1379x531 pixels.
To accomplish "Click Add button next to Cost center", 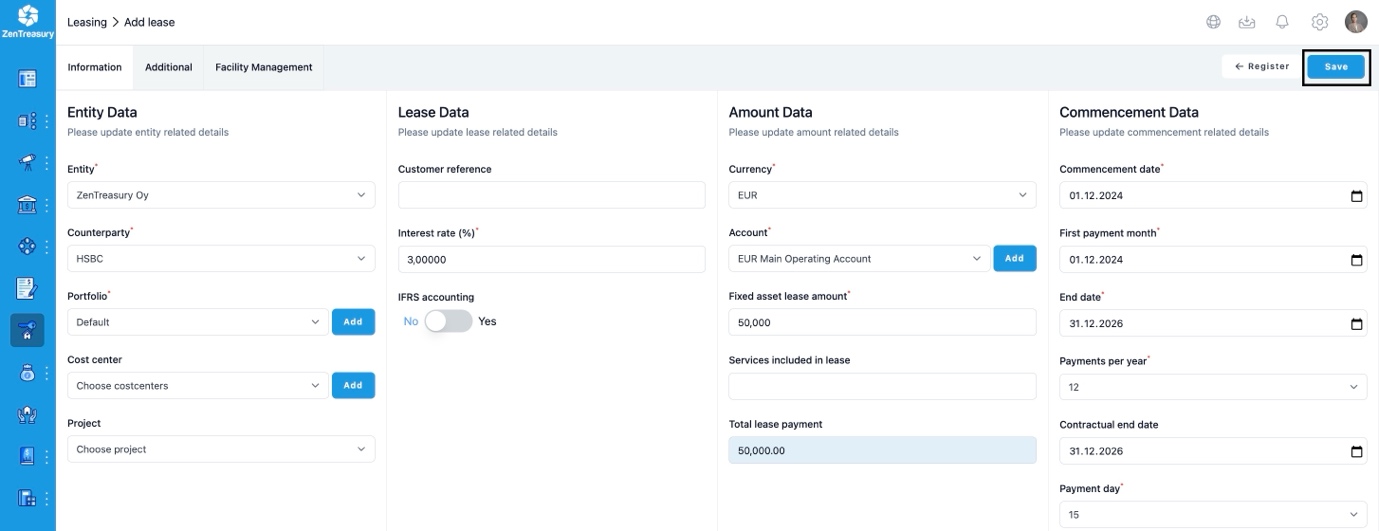I will tap(353, 385).
